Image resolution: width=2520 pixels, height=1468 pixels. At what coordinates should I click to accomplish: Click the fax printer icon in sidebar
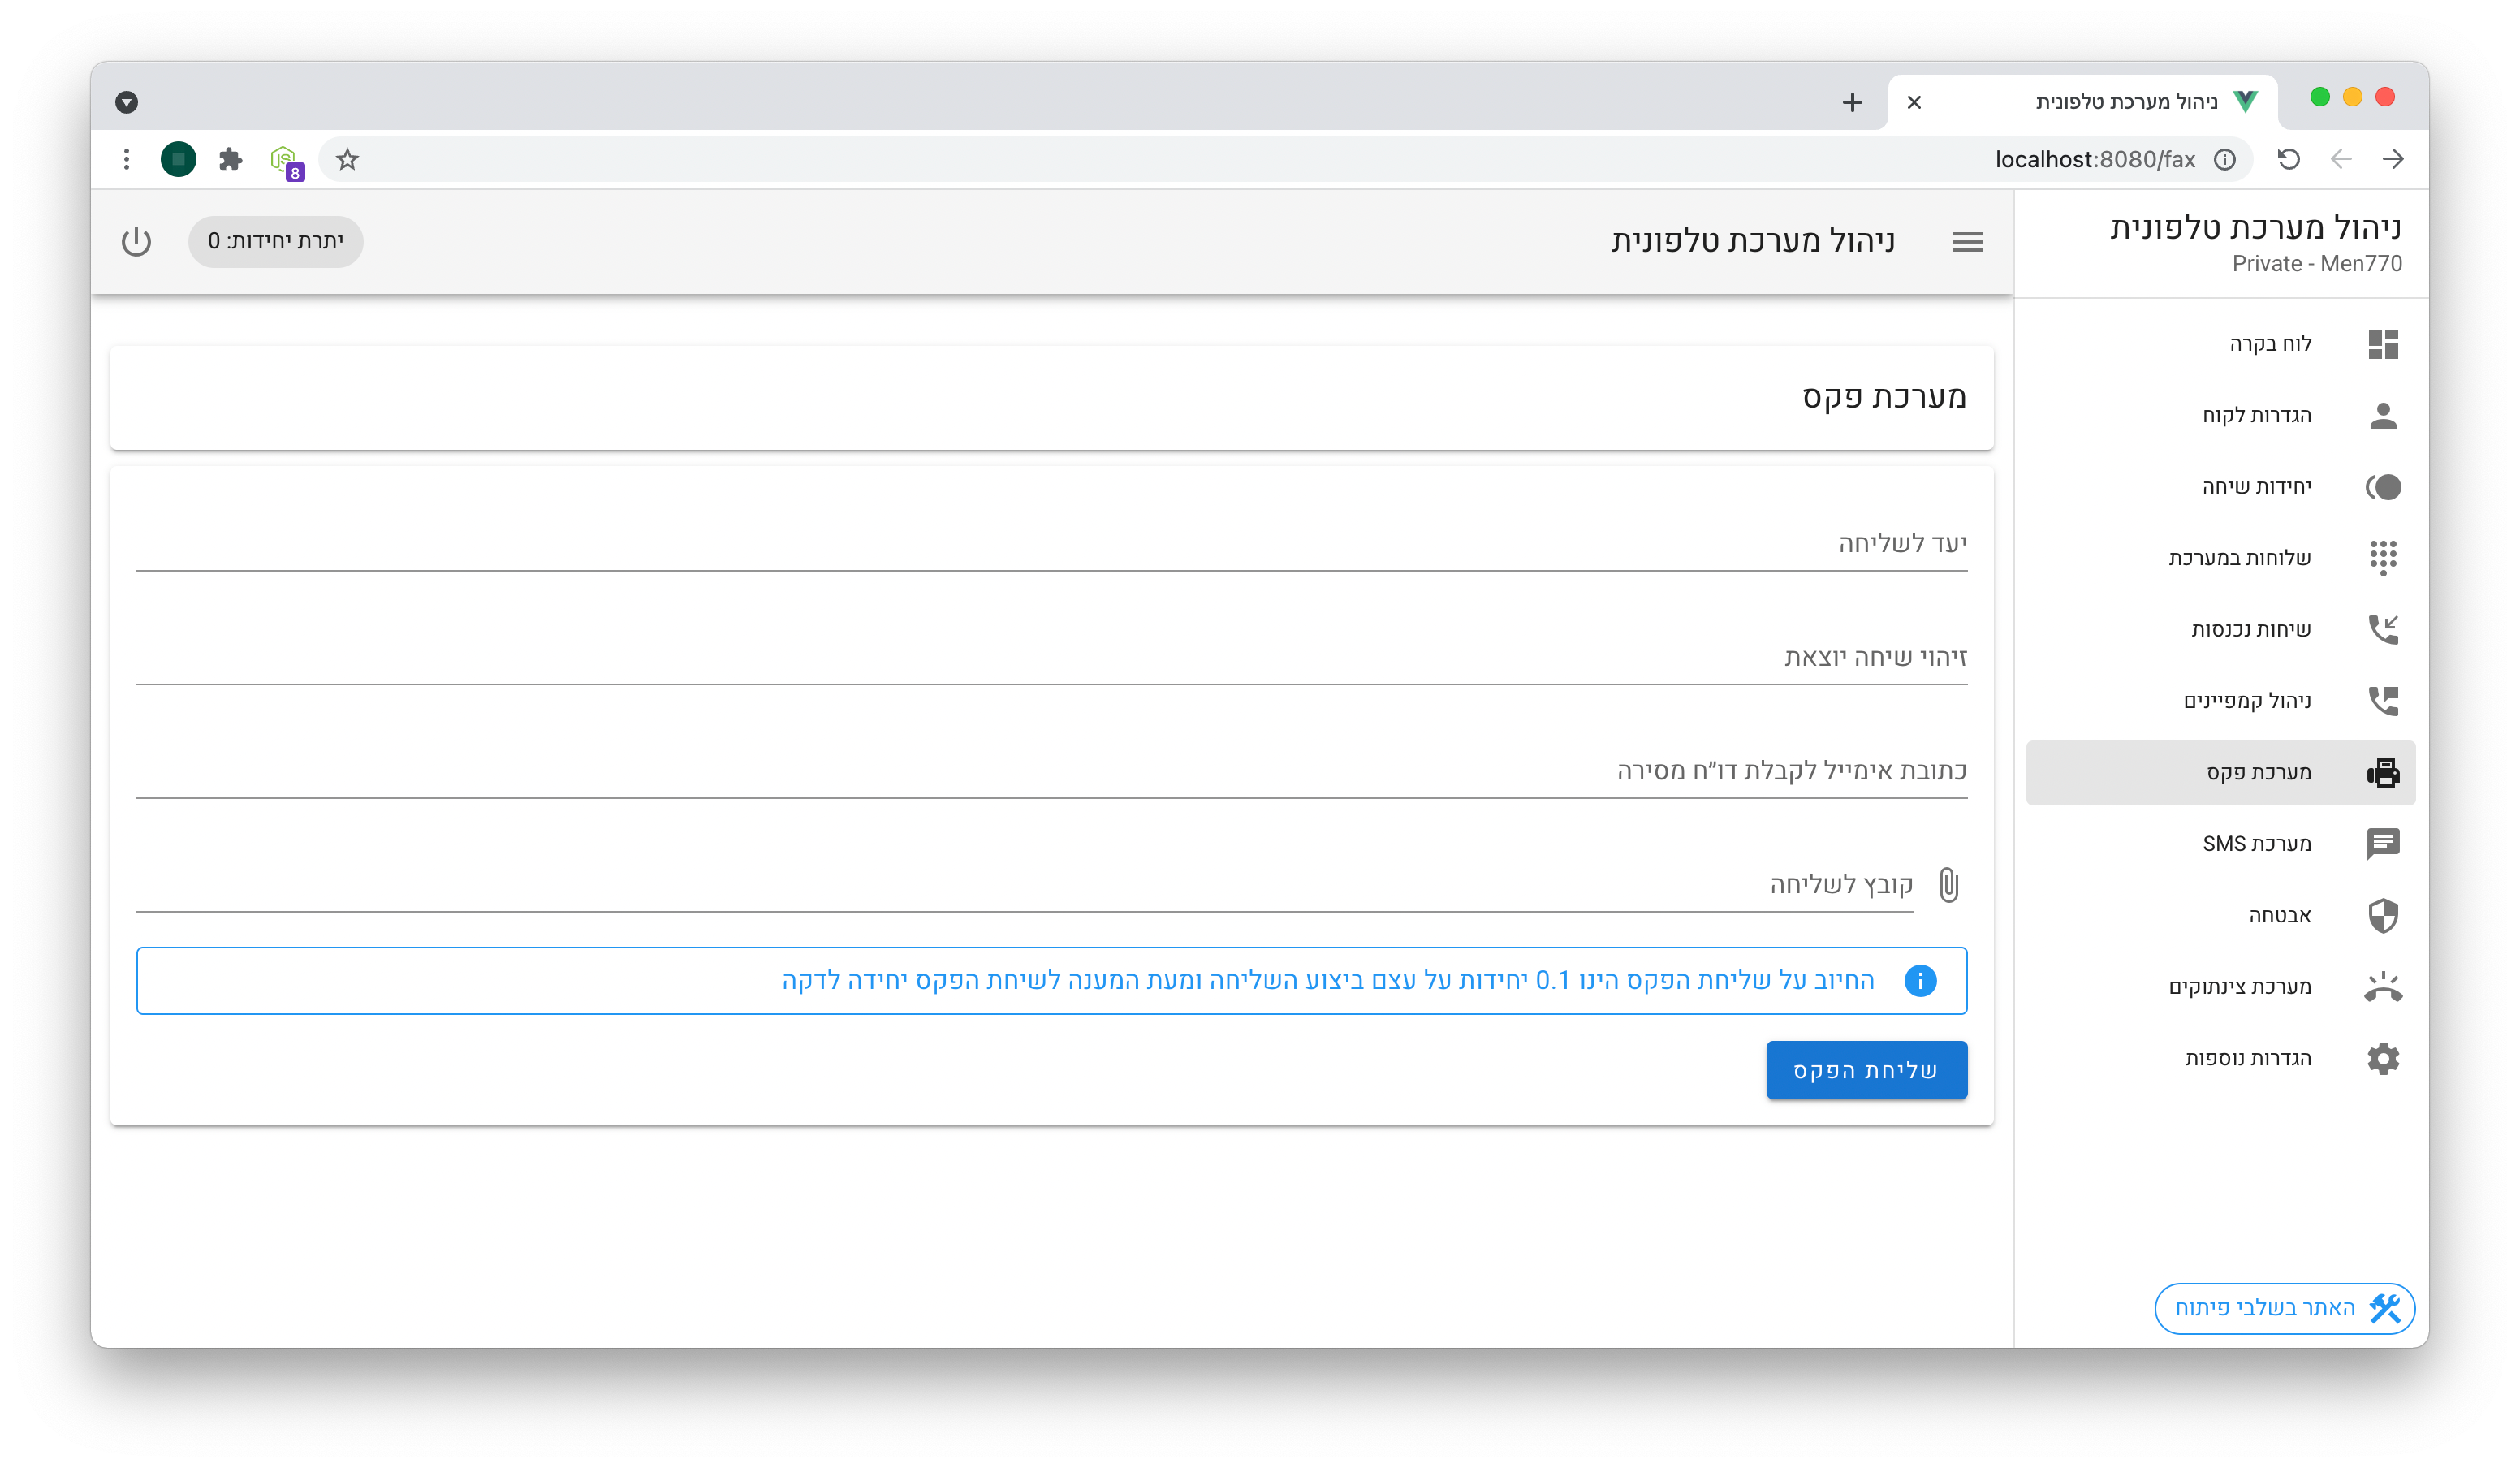tap(2382, 772)
